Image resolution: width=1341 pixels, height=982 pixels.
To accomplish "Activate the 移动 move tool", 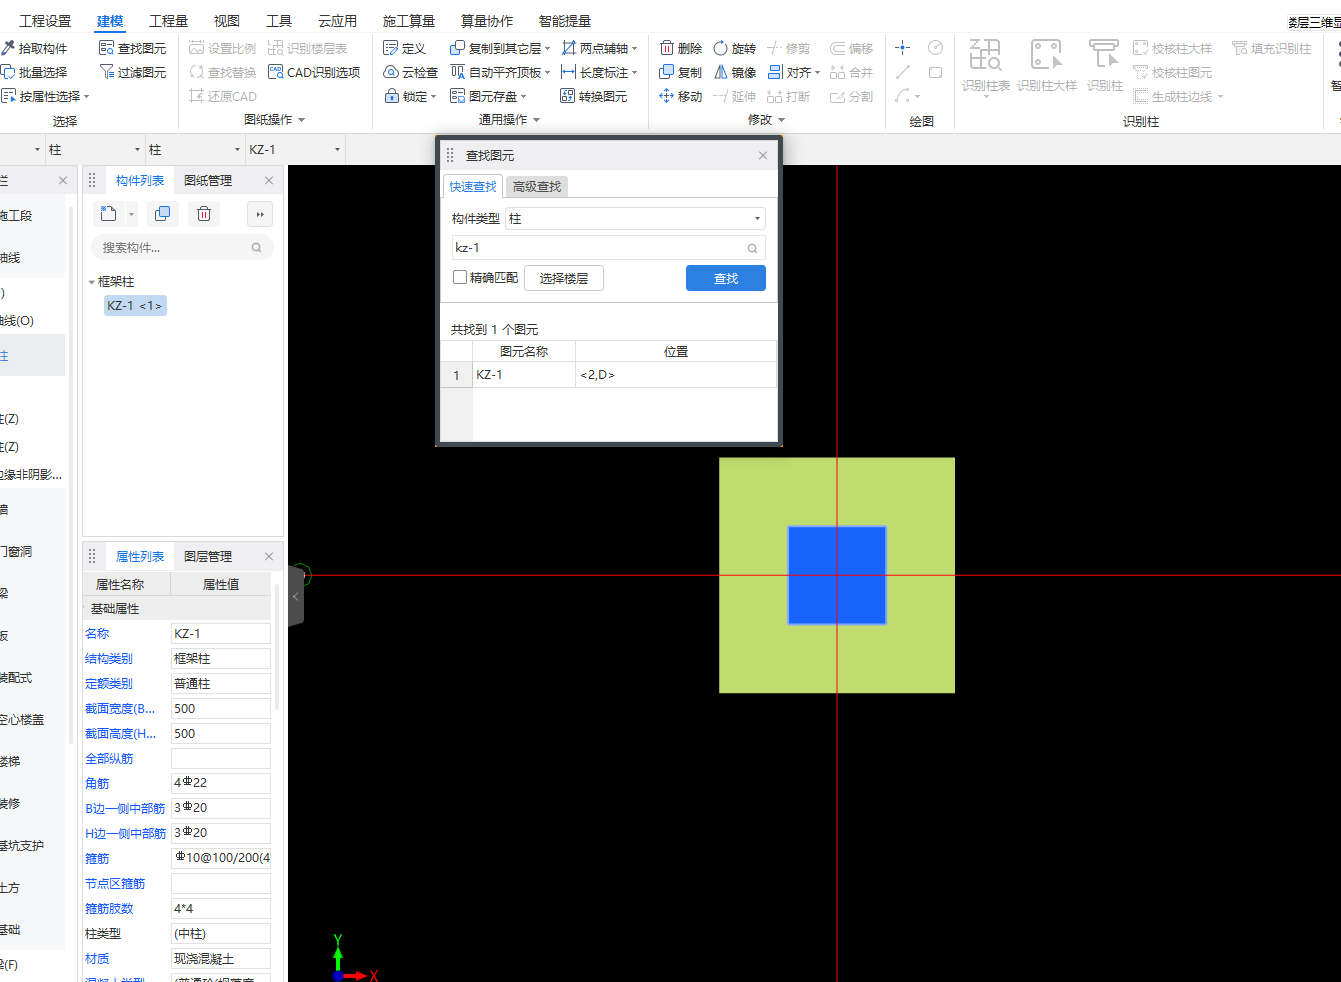I will tap(681, 96).
